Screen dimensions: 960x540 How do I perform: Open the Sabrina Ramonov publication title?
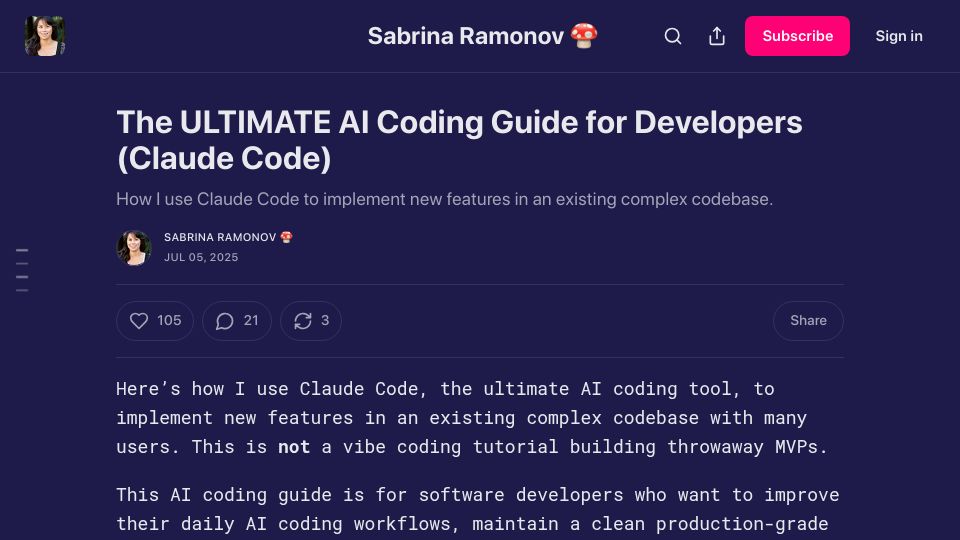(x=482, y=36)
